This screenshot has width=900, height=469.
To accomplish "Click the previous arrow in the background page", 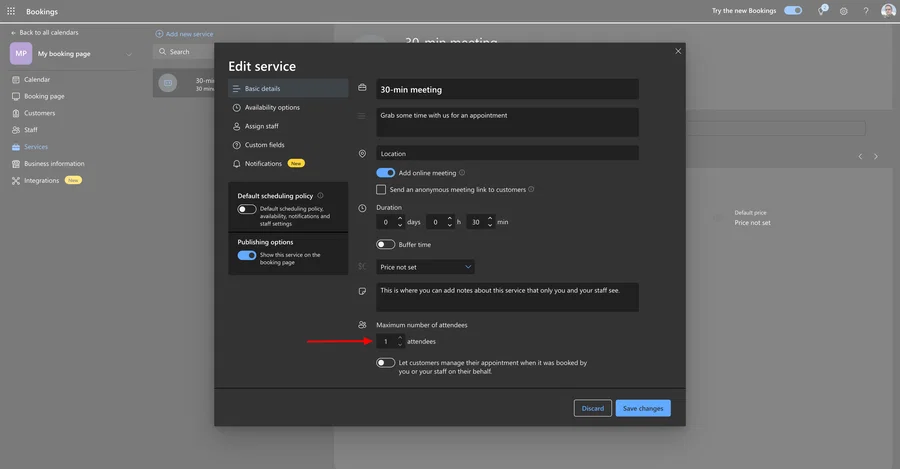I will (x=860, y=157).
